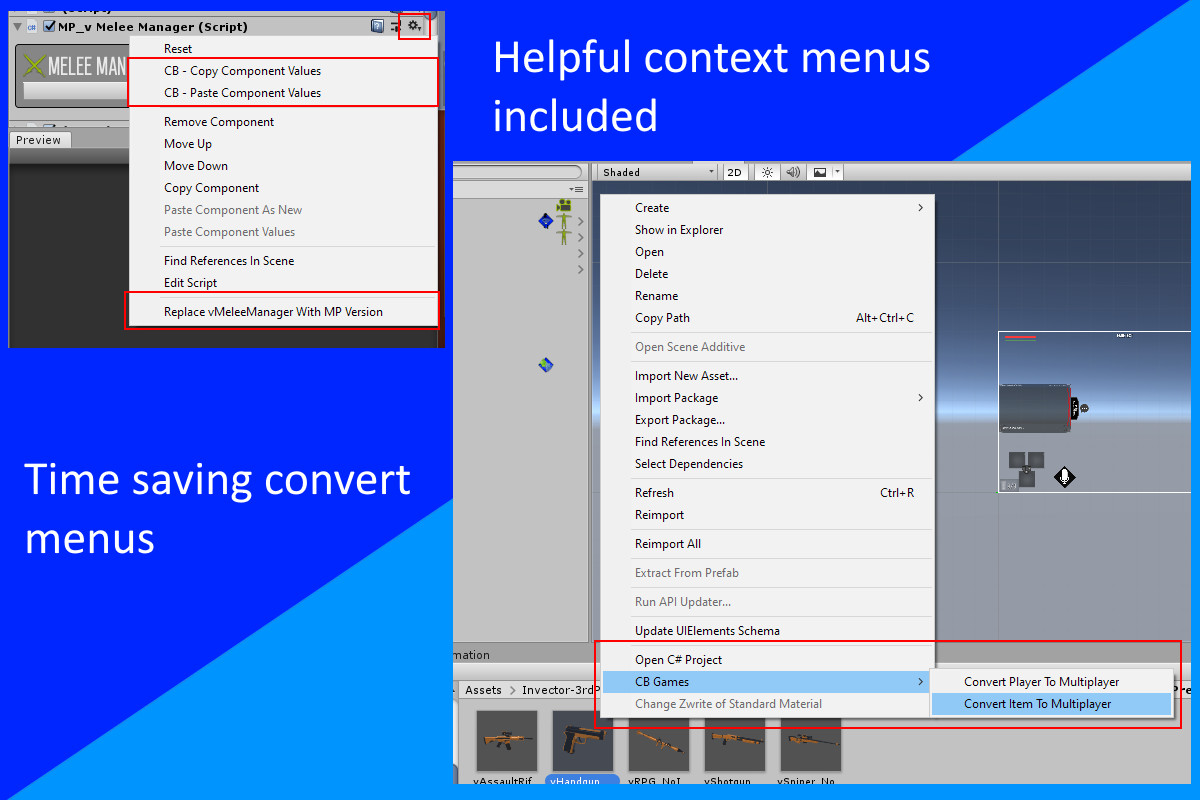
Task: Click the Melee Manager logo banner
Action: point(73,67)
